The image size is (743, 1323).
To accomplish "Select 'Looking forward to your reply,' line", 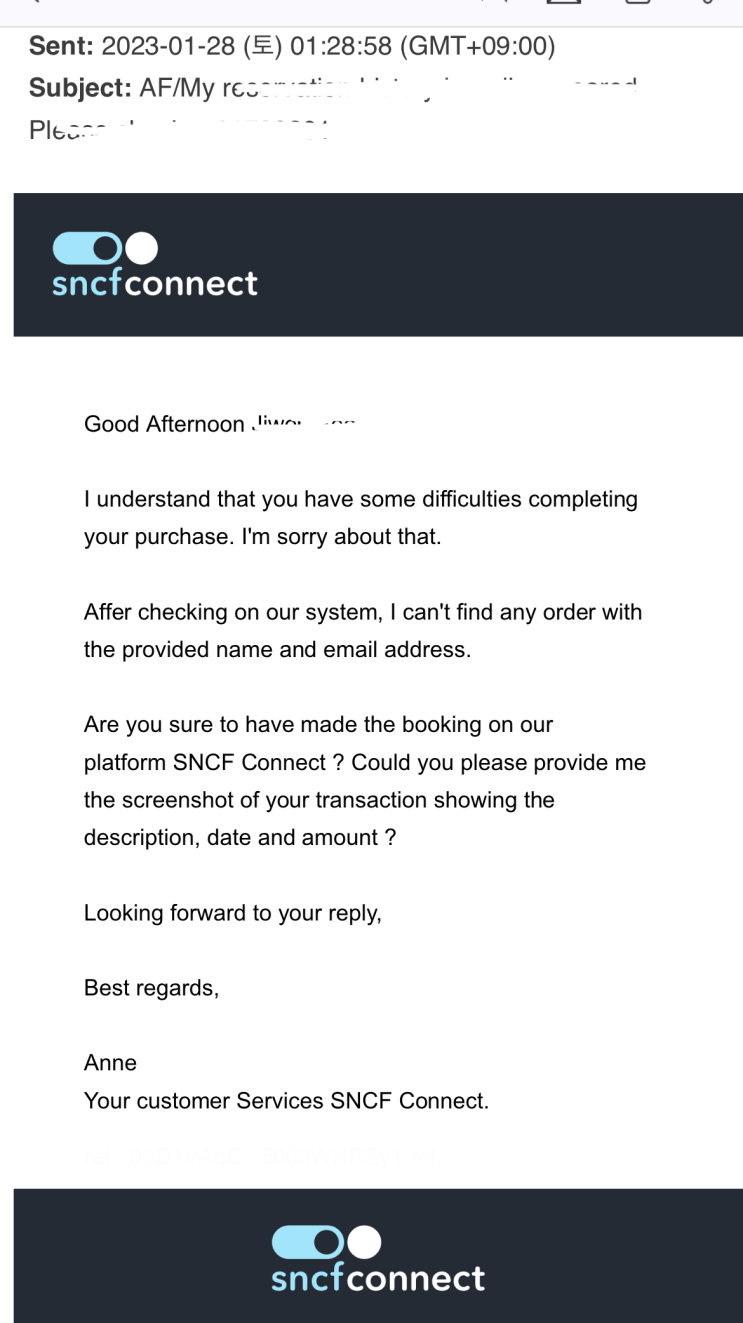I will pos(233,913).
